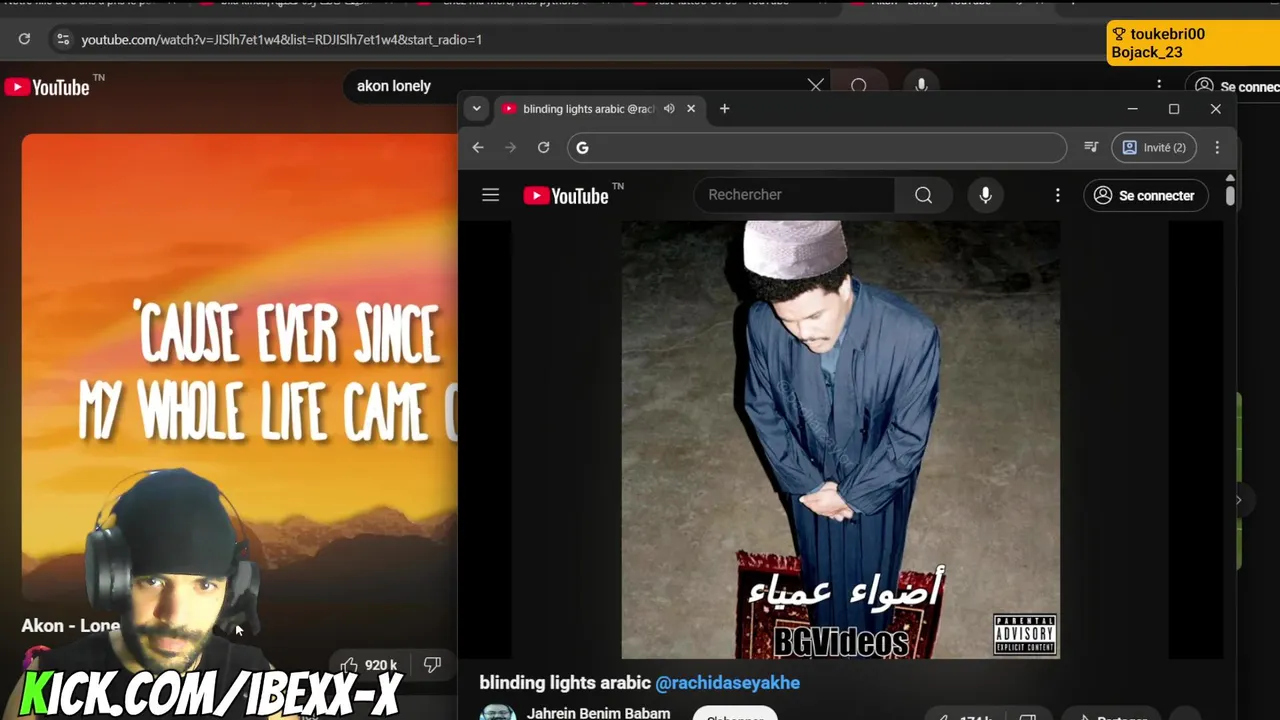
Task: Reload the background Akon Lonely window
Action: tap(24, 39)
